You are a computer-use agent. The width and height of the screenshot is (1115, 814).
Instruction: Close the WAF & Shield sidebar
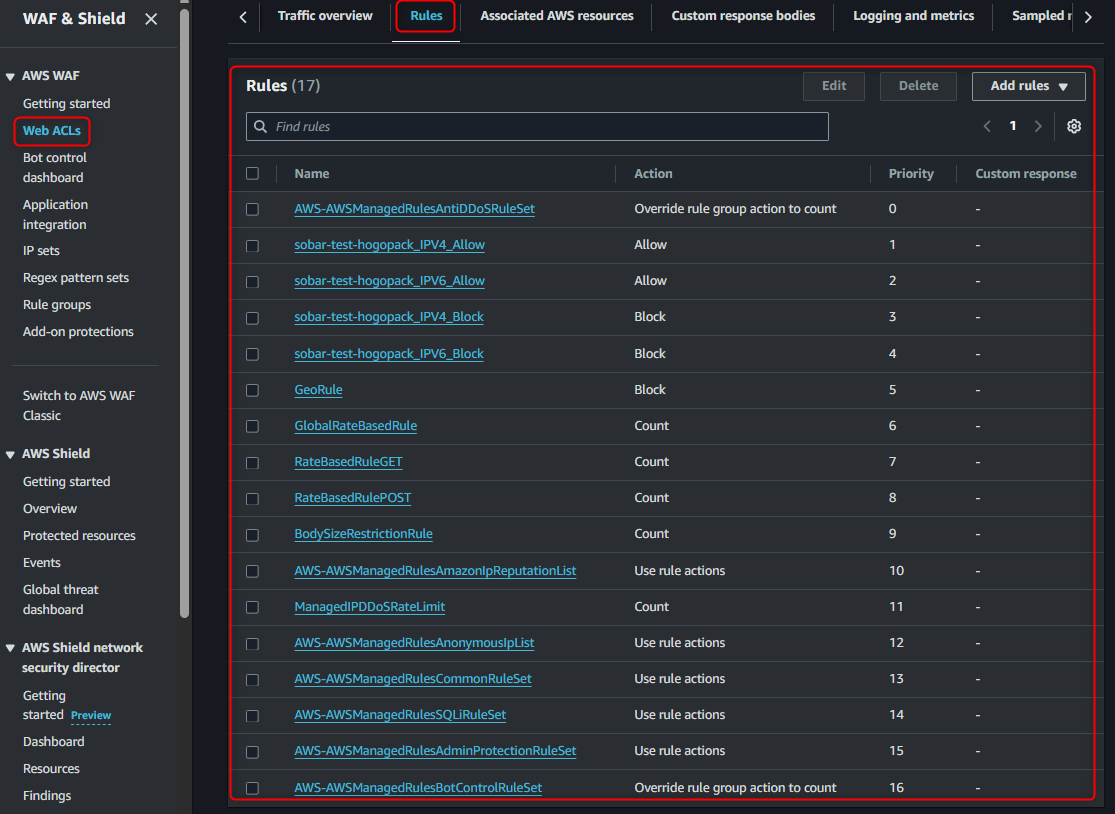[151, 19]
